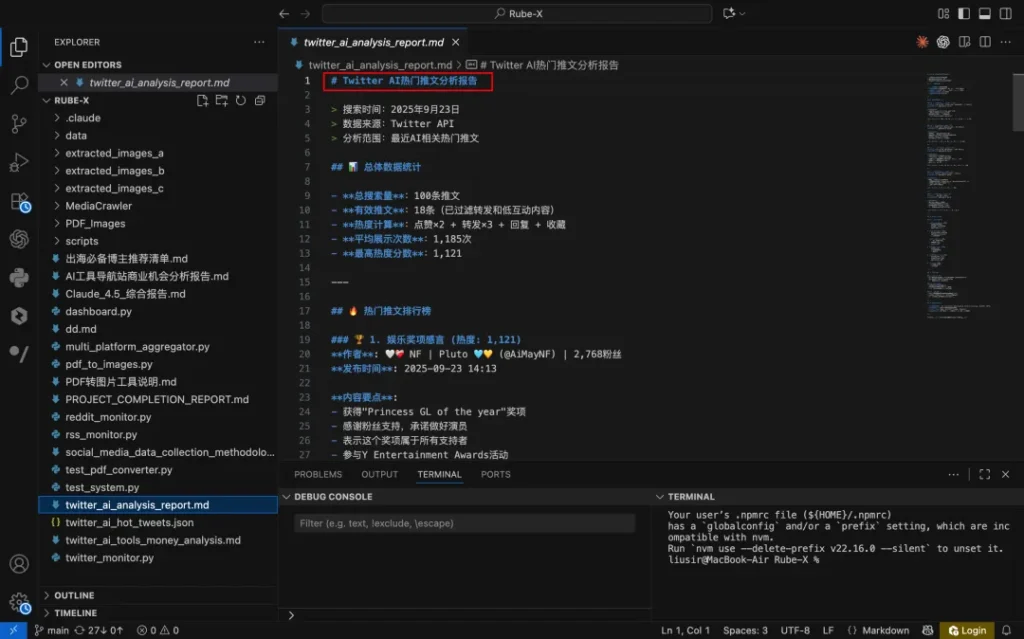Expand the OUTLINE section
The height and width of the screenshot is (639, 1024).
(x=74, y=595)
